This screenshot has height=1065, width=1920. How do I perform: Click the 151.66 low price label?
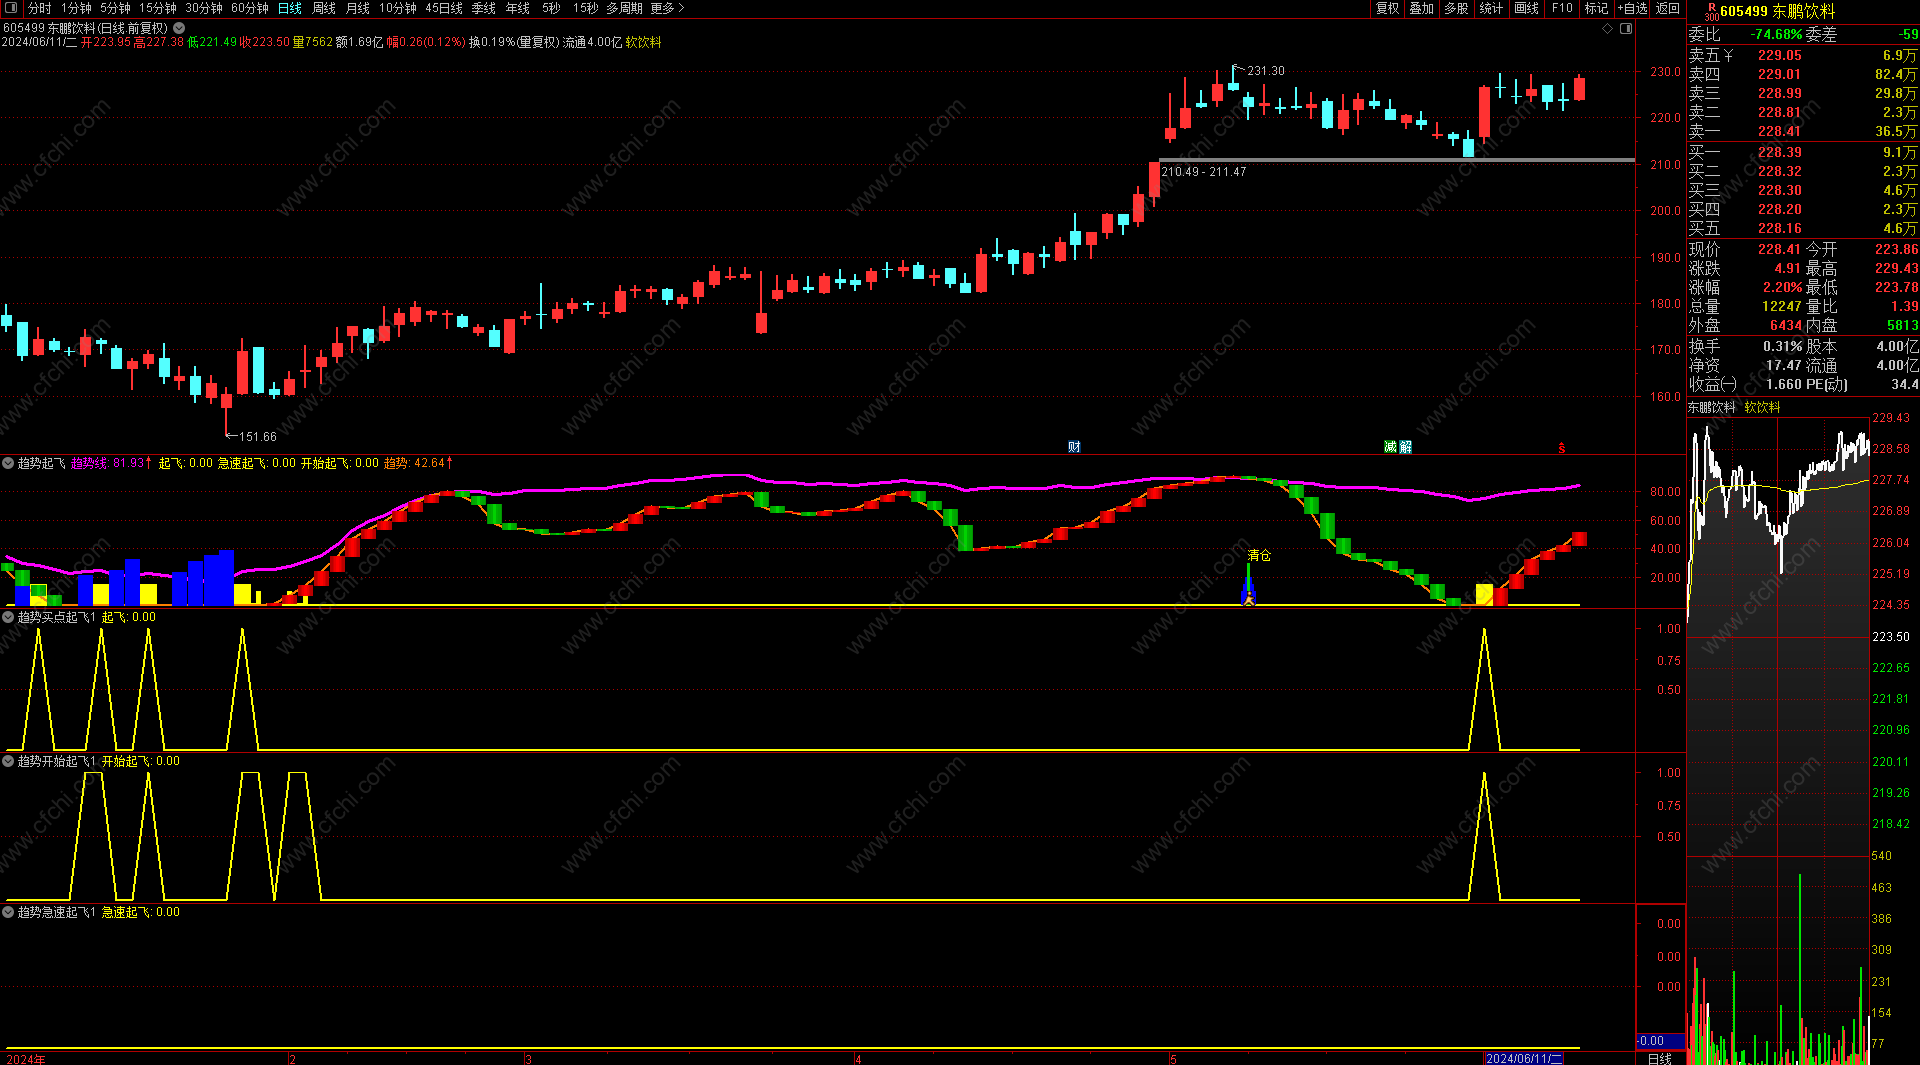tap(258, 437)
